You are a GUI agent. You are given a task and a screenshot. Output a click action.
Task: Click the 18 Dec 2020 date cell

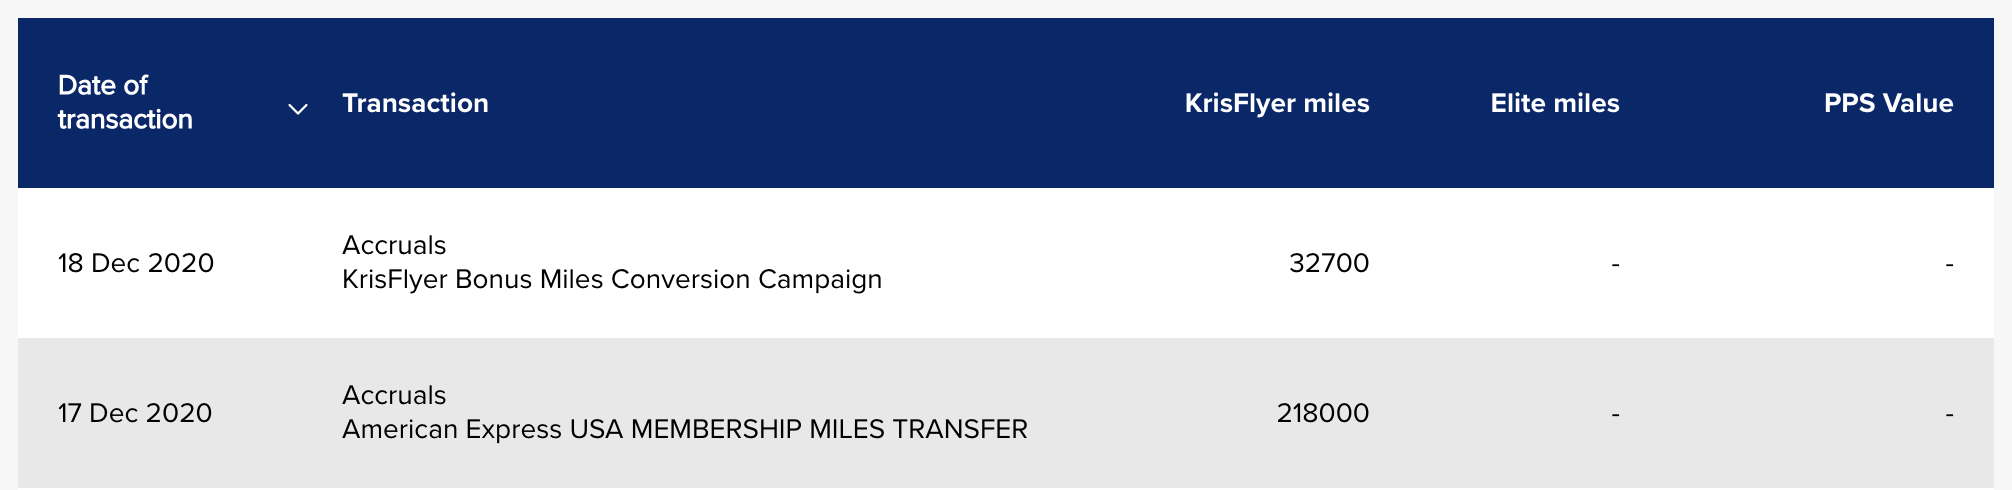tap(136, 263)
